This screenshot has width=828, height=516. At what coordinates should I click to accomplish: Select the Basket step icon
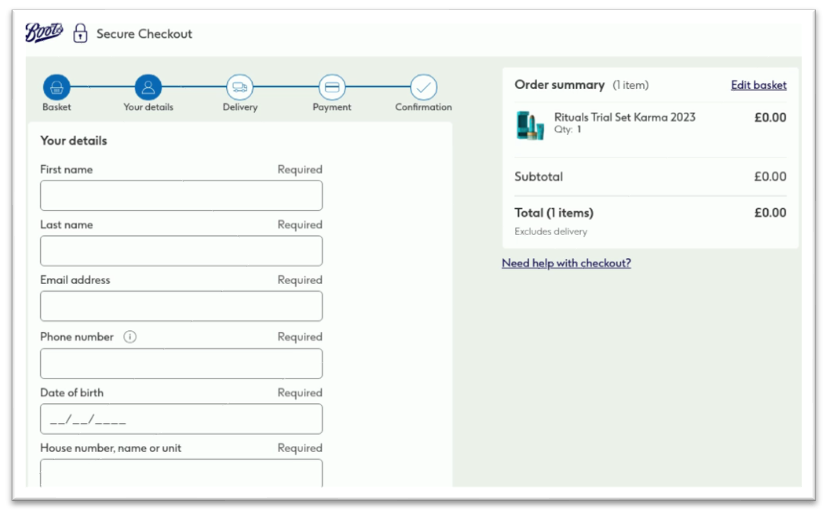click(x=56, y=87)
